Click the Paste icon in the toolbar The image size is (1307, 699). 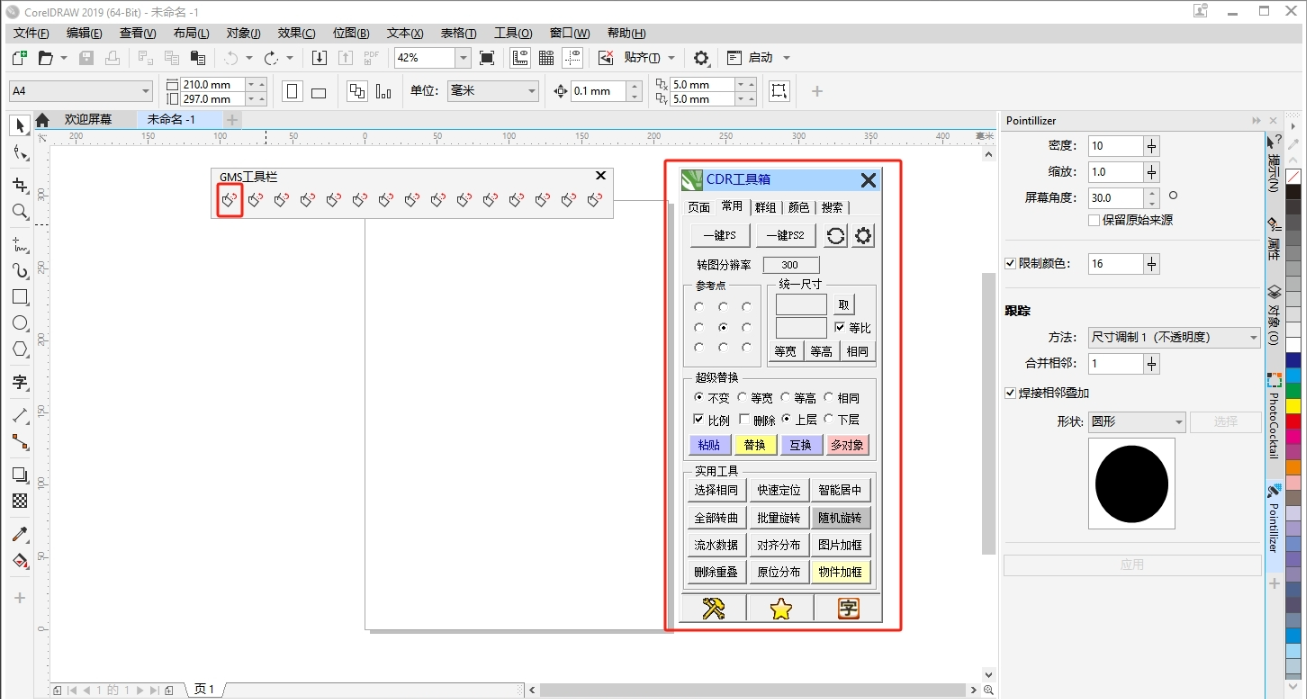click(x=198, y=58)
